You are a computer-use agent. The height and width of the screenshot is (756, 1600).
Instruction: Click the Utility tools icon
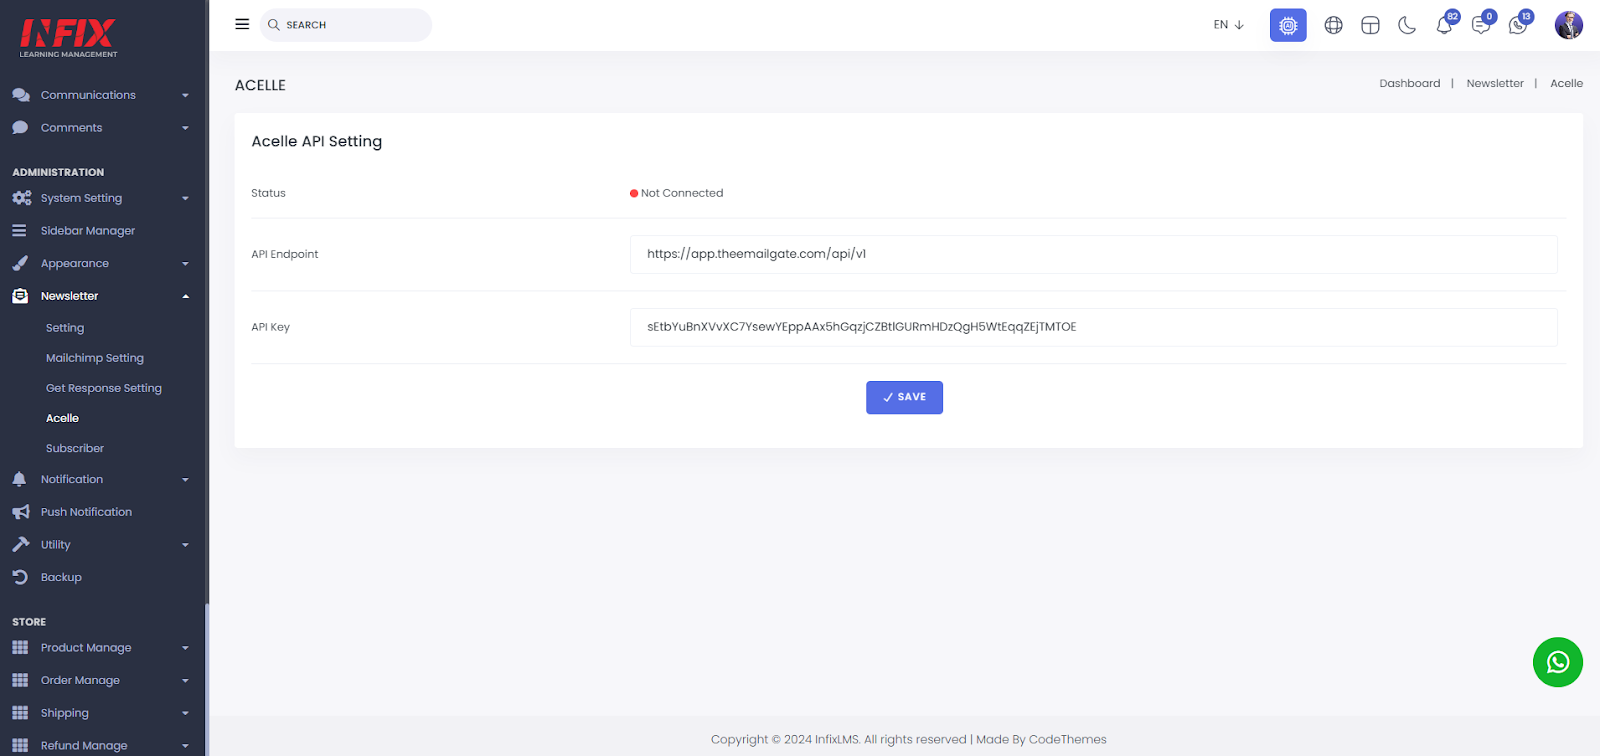[x=20, y=545]
